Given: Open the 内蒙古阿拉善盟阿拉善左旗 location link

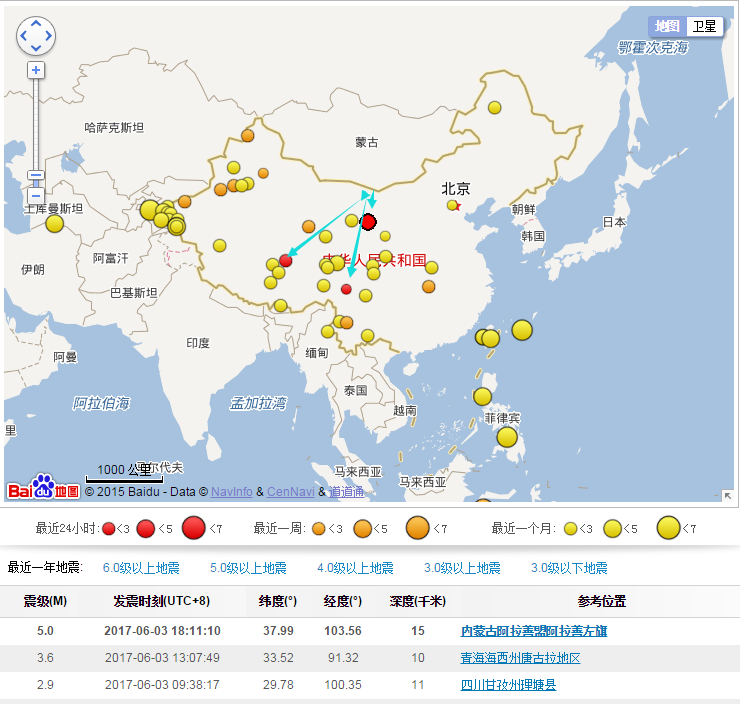Looking at the screenshot, I should click(x=534, y=631).
